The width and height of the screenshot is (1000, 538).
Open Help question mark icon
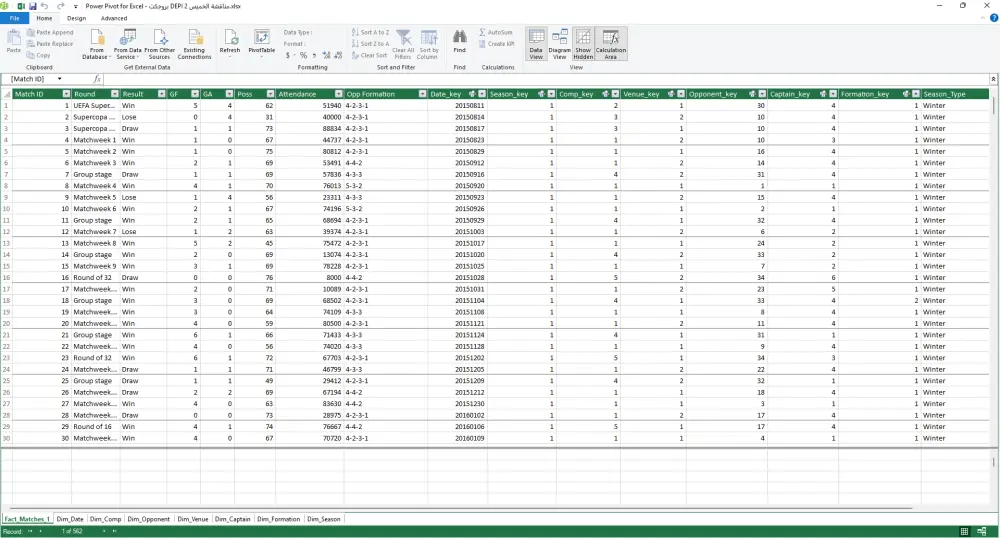[994, 18]
